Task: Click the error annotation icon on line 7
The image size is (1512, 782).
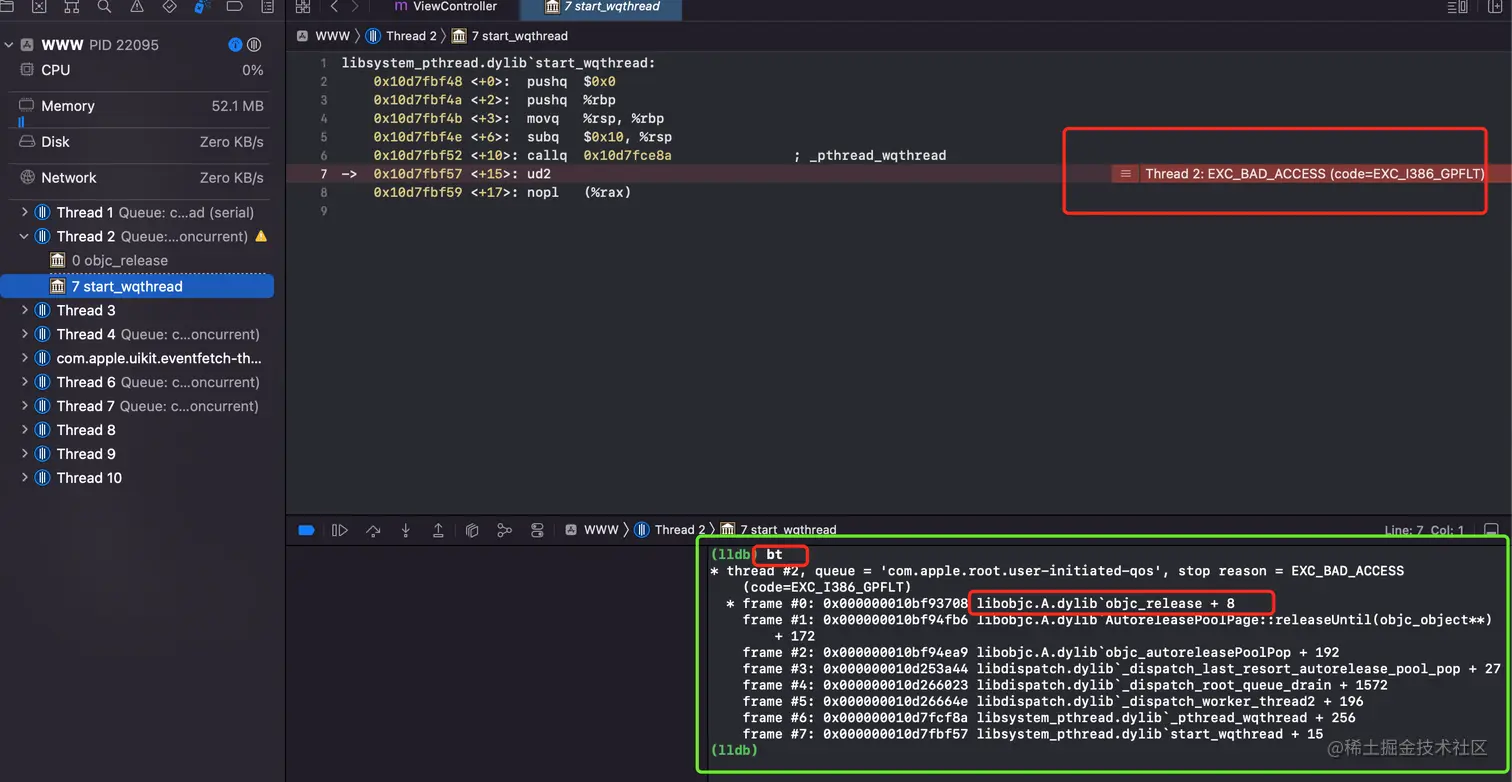Action: point(1125,174)
